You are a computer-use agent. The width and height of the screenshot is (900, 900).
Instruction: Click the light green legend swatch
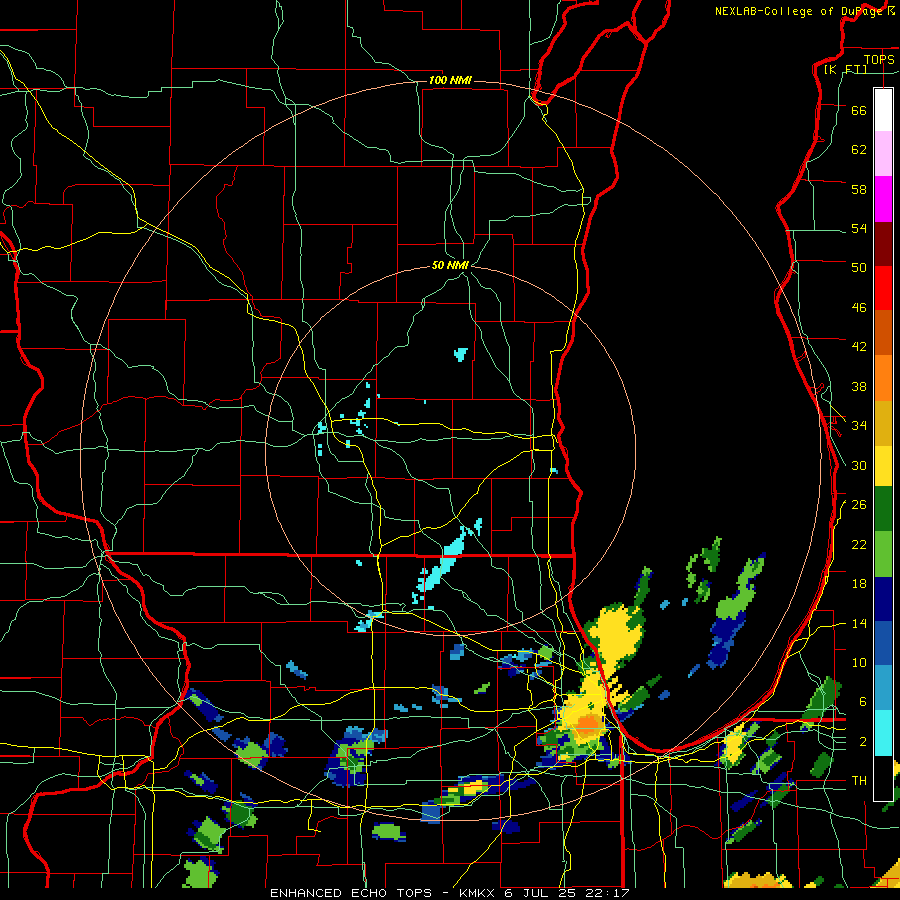click(883, 554)
